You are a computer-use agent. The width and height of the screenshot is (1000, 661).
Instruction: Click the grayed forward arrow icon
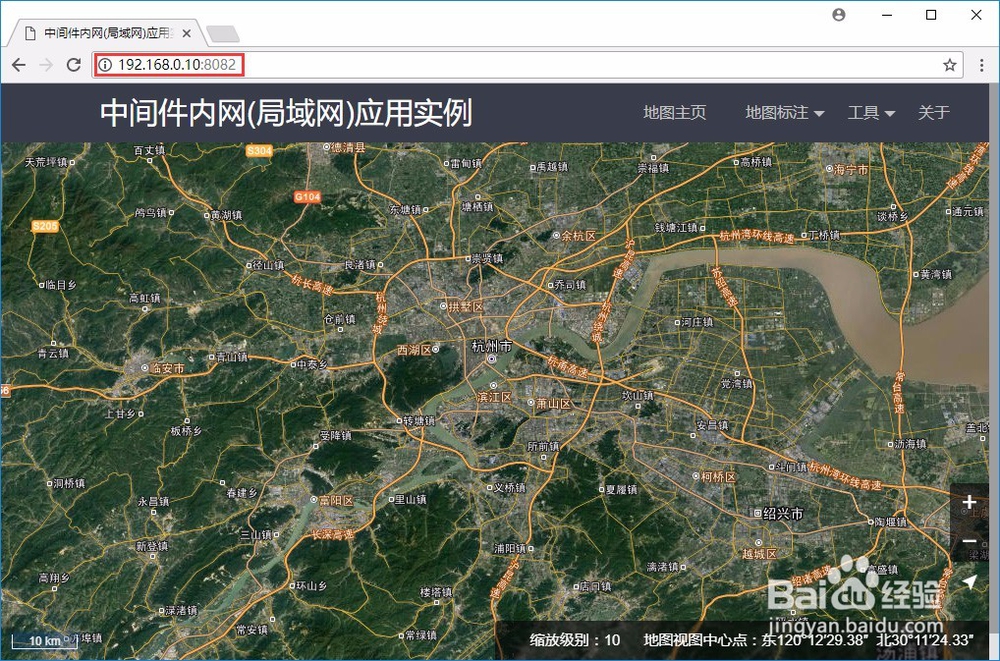(45, 64)
